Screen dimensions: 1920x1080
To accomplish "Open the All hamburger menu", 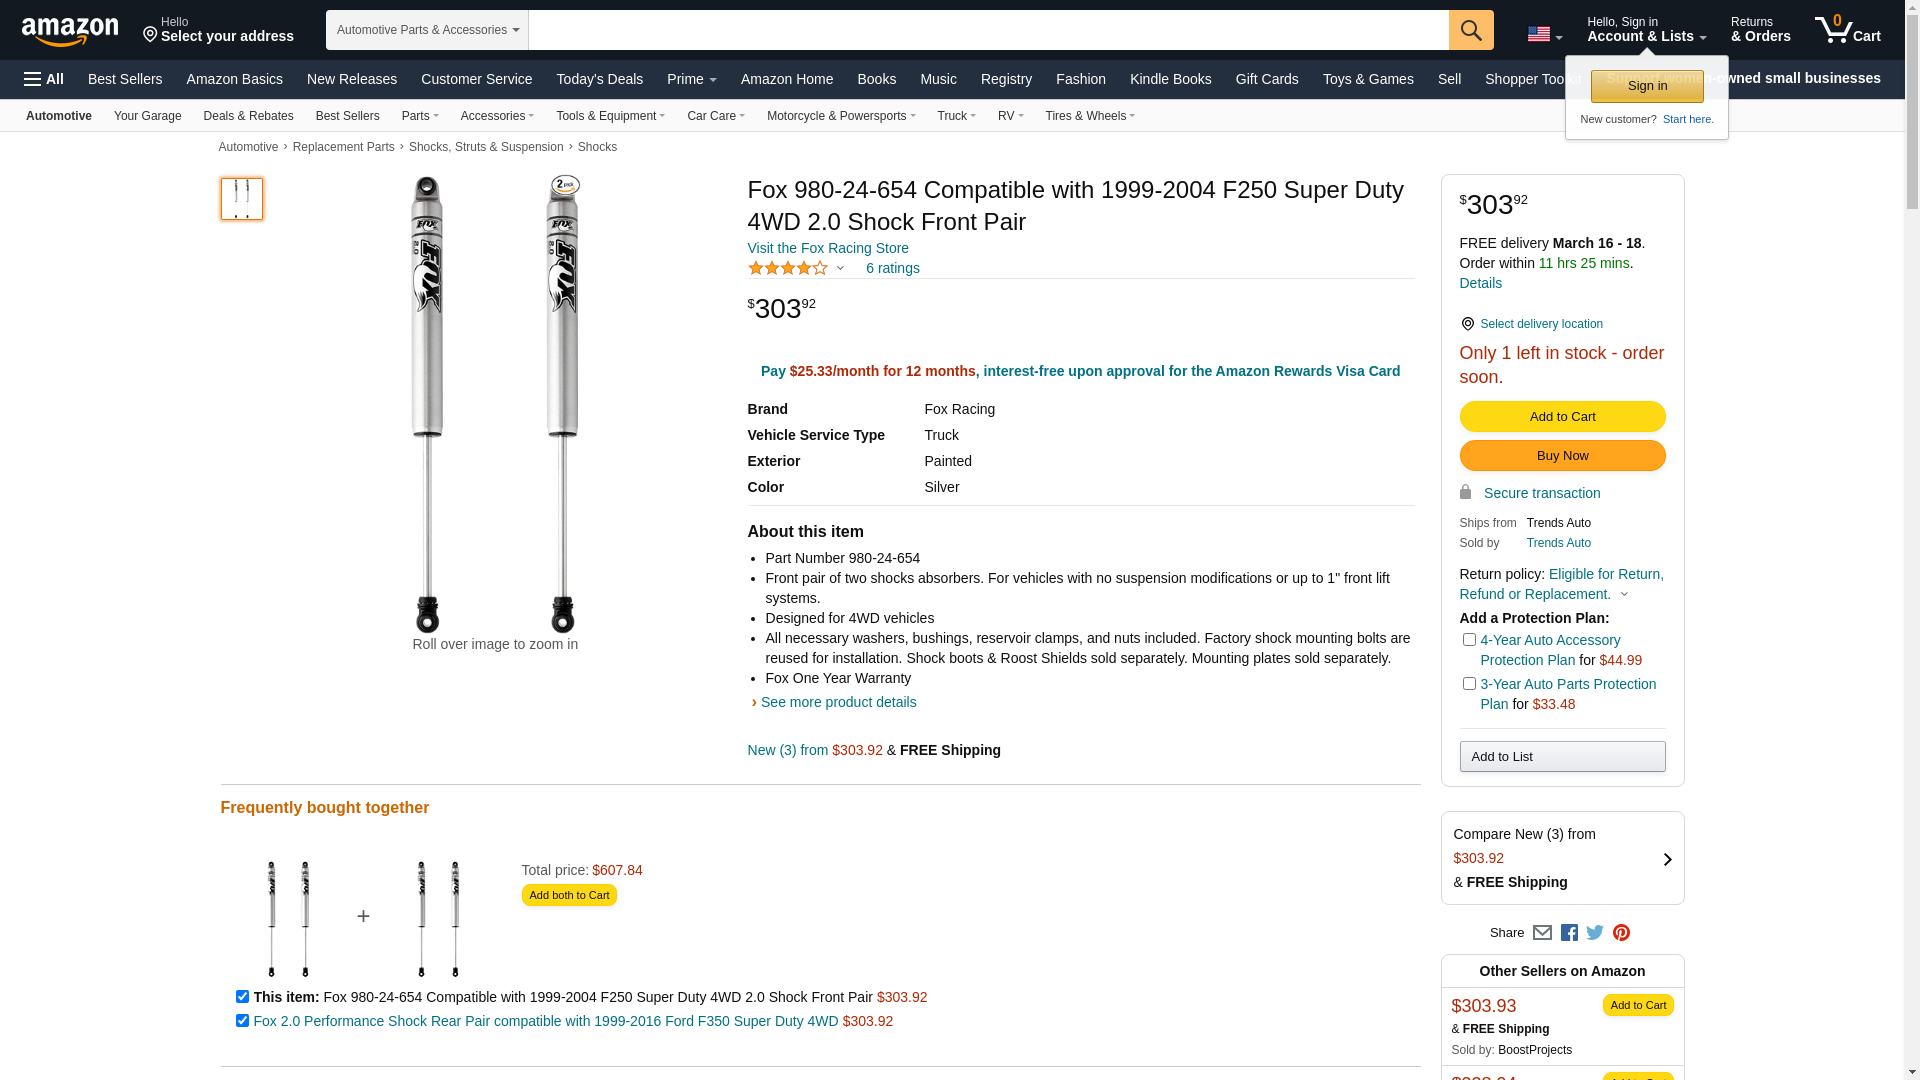I will 44,79.
